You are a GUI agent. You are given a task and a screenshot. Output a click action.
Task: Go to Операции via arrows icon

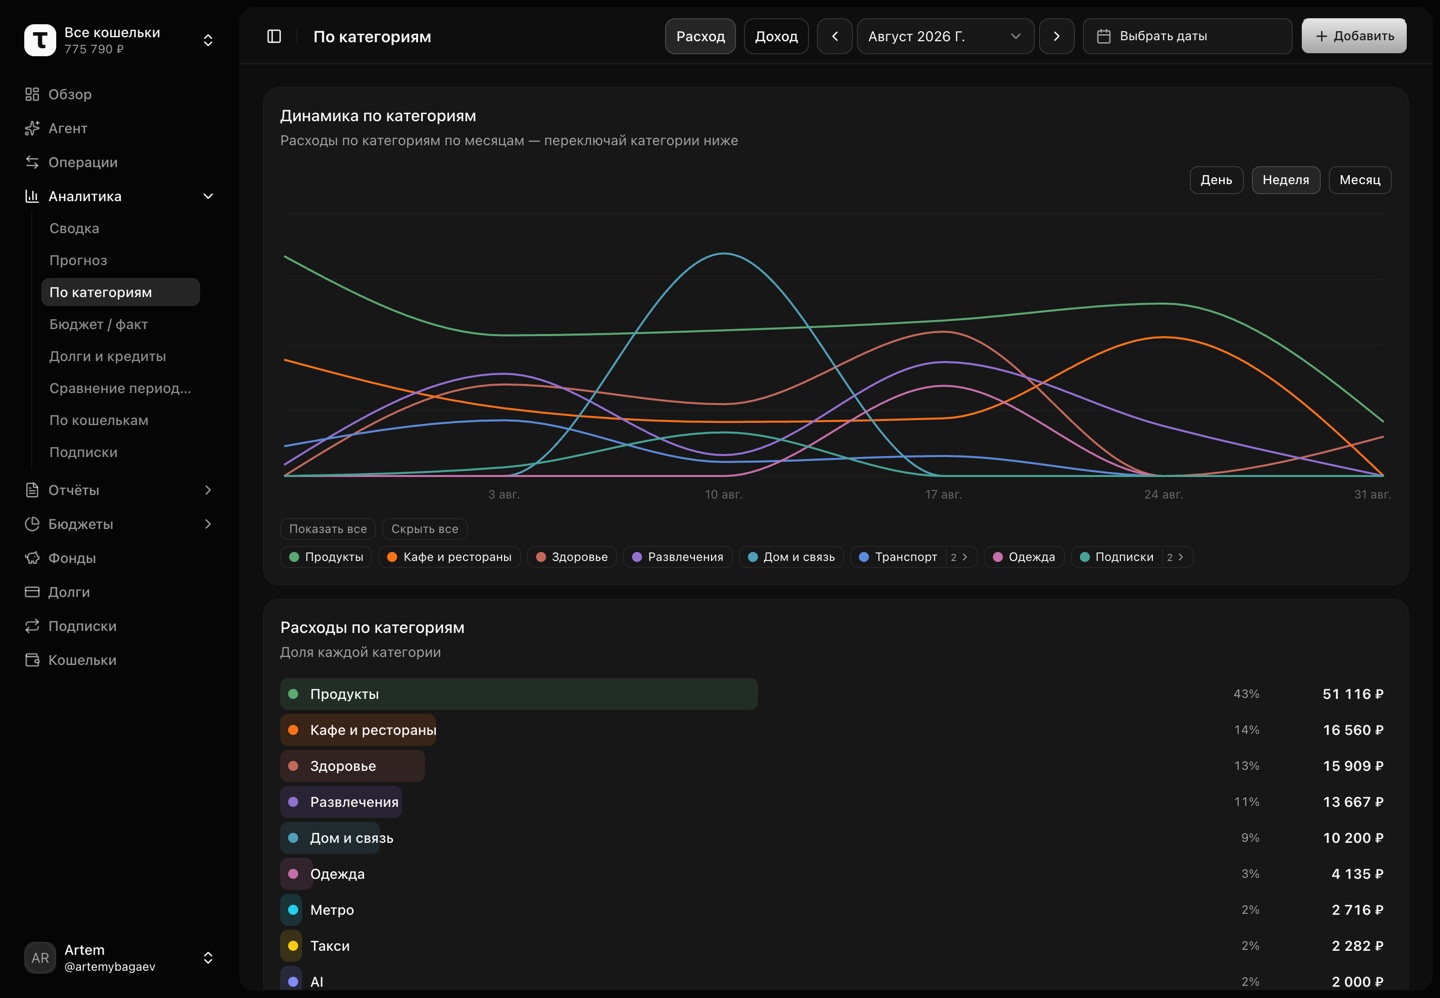coord(32,162)
